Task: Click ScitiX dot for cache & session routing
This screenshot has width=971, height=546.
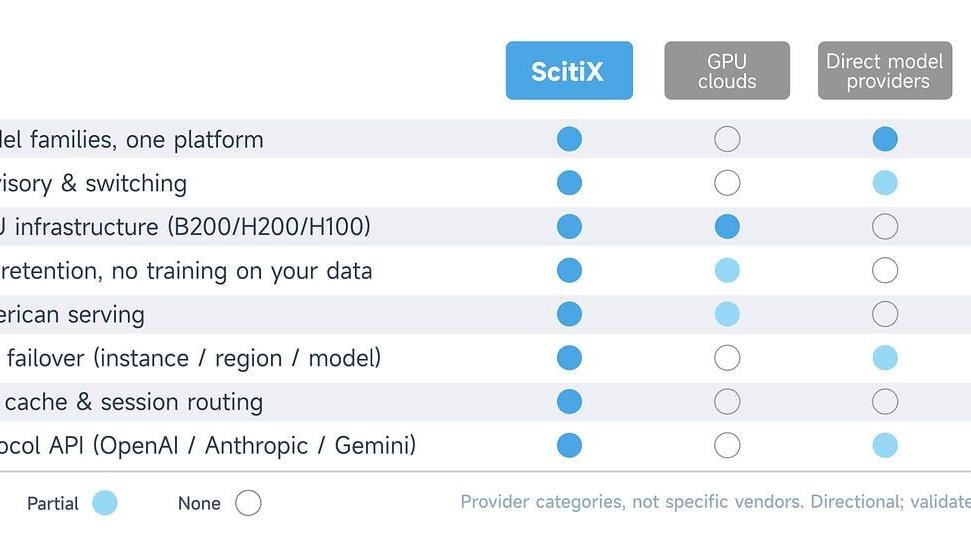Action: pyautogui.click(x=569, y=402)
